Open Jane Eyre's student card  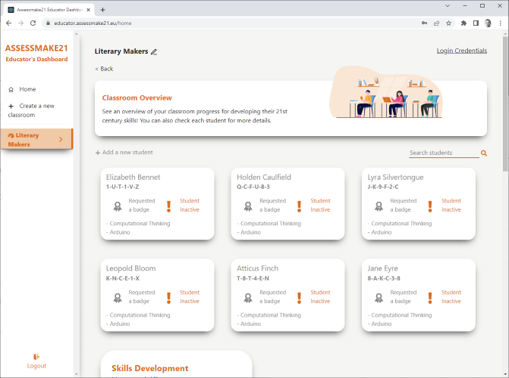(x=419, y=295)
